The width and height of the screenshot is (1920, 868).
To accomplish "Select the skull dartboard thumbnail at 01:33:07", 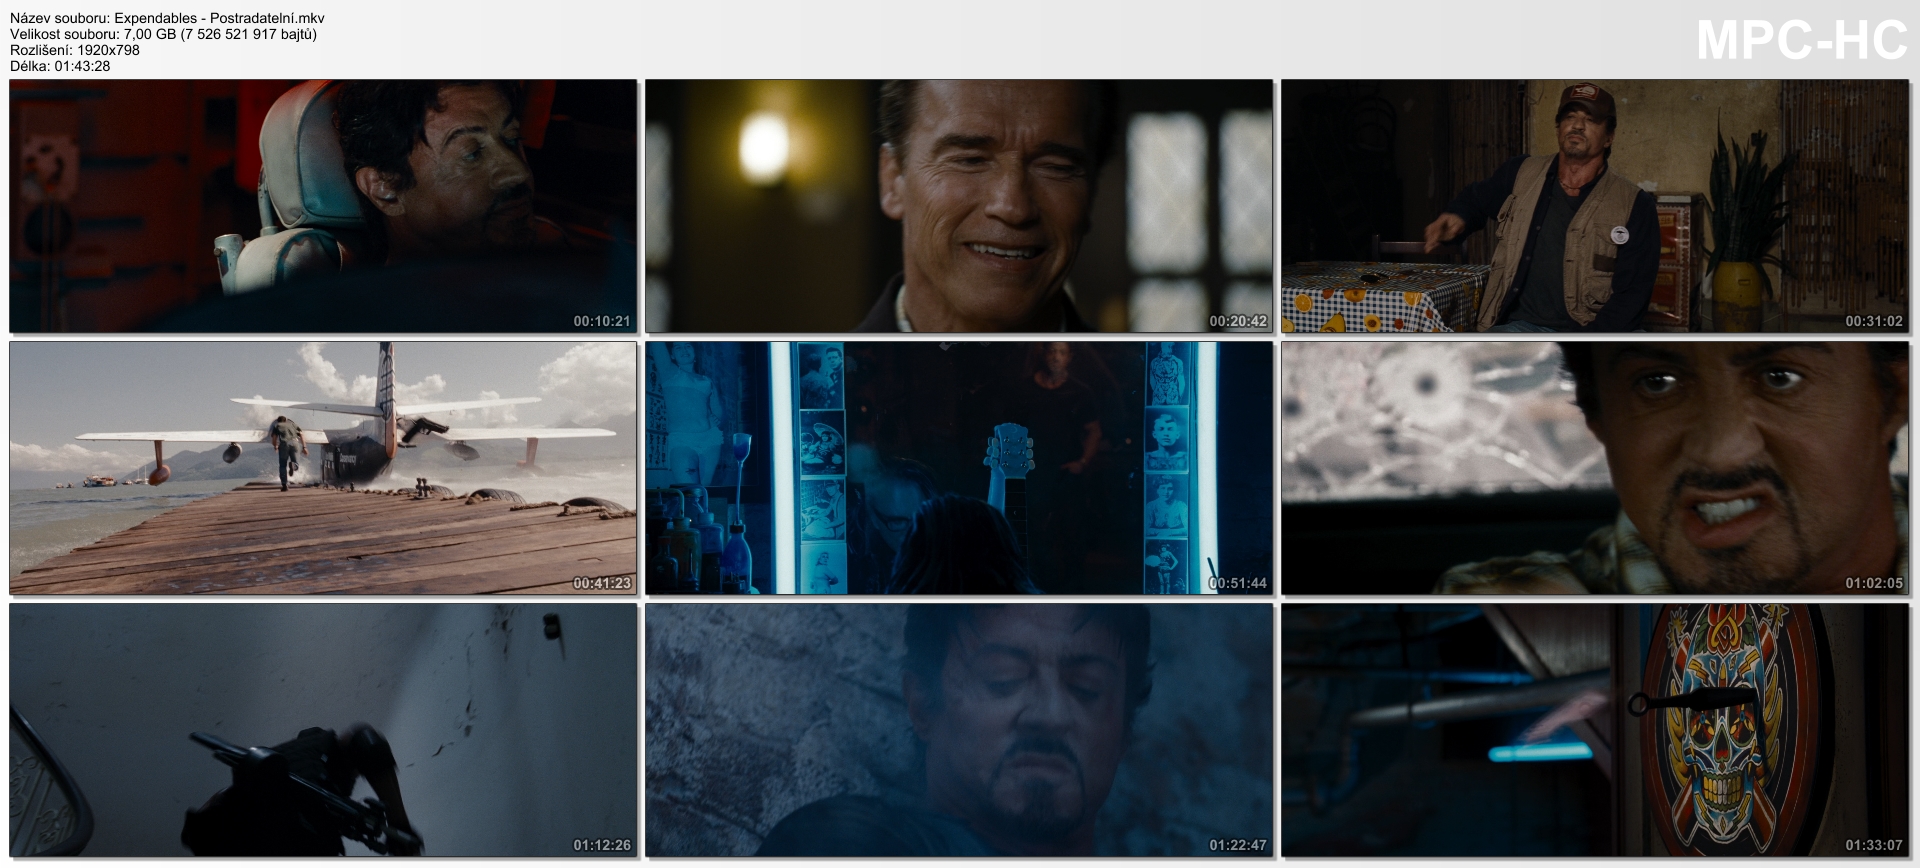I will point(1595,730).
